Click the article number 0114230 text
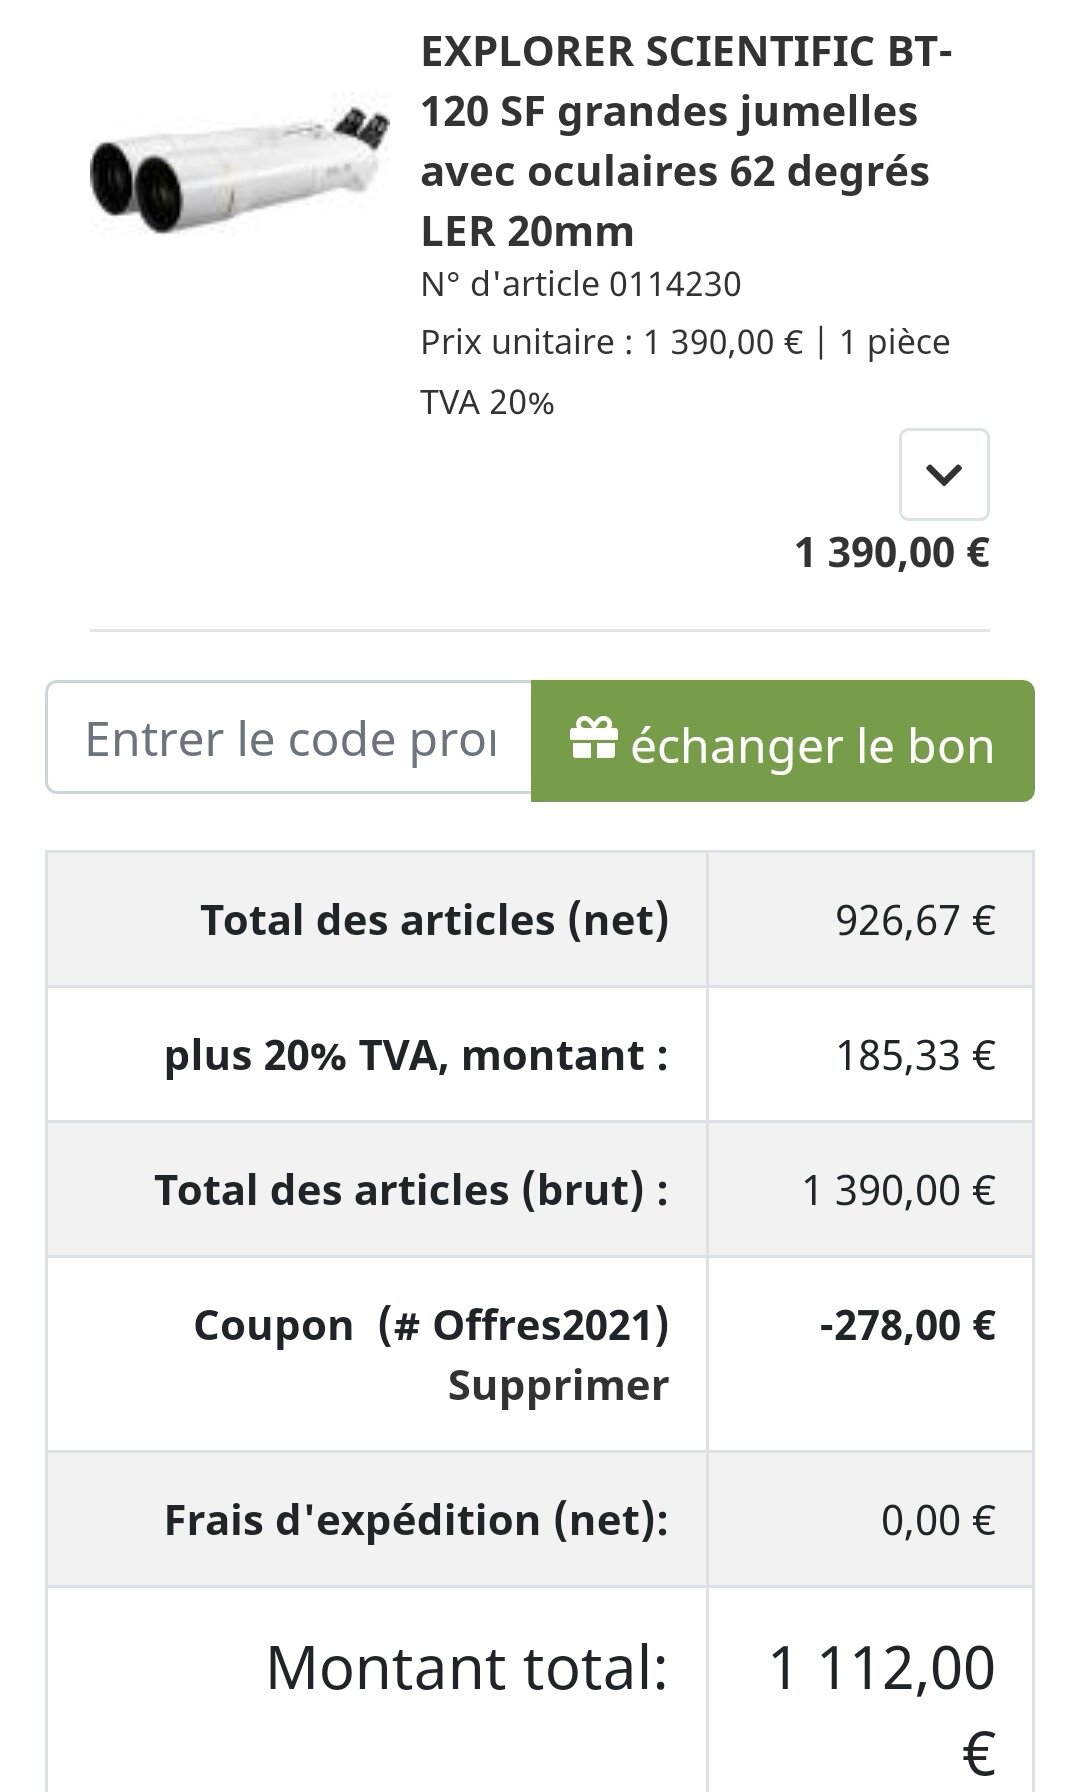 581,285
